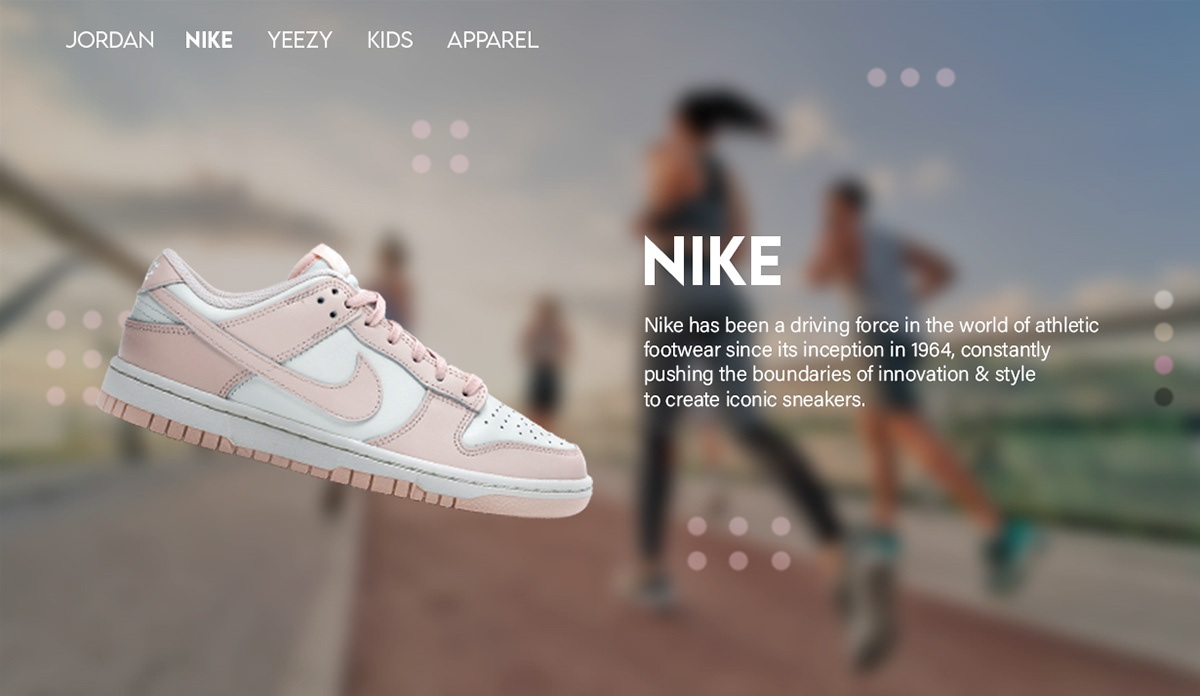Open the KIDS category link
Viewport: 1200px width, 696px height.
[390, 40]
